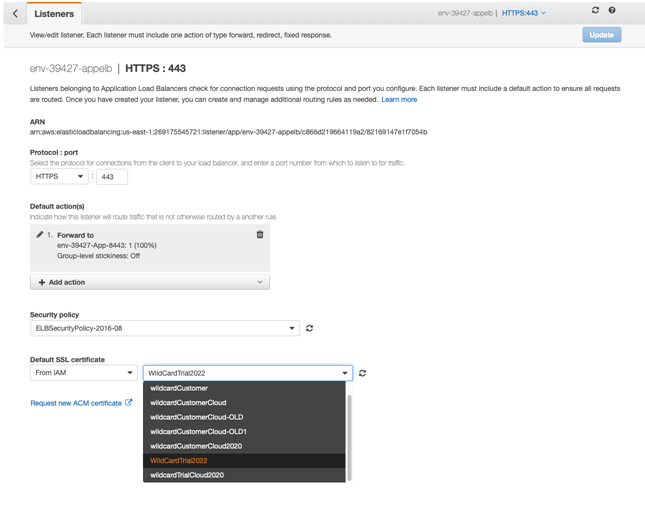The image size is (645, 520).
Task: Delete the Forward to action with trash icon
Action: (x=260, y=235)
